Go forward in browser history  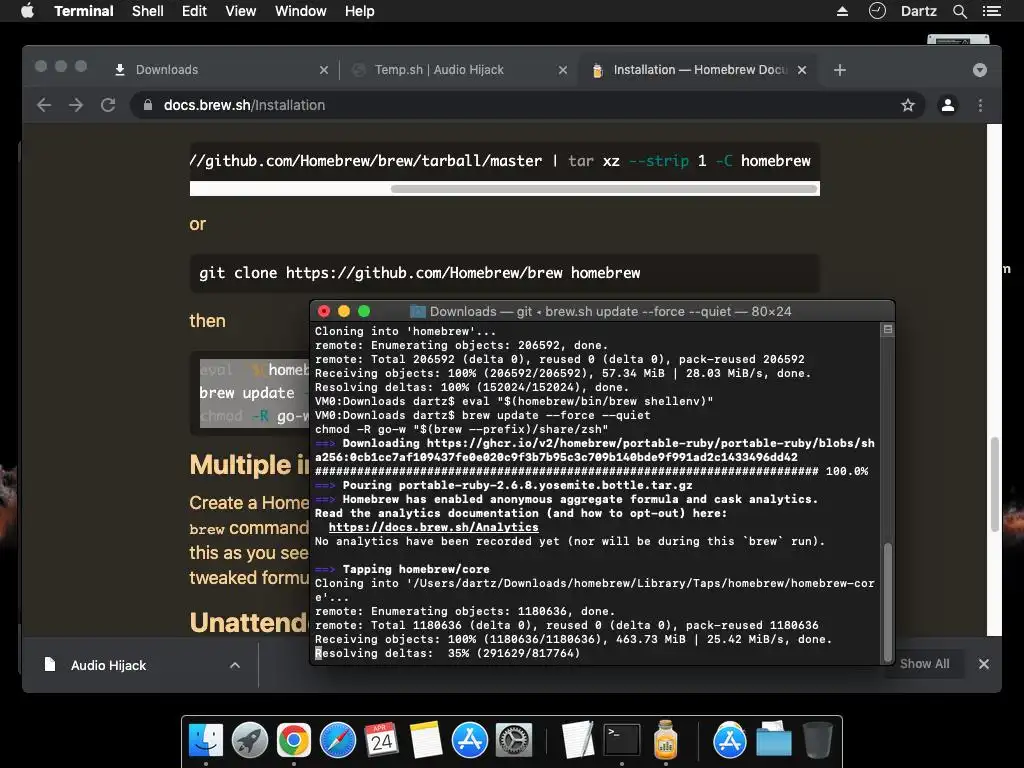tap(76, 105)
